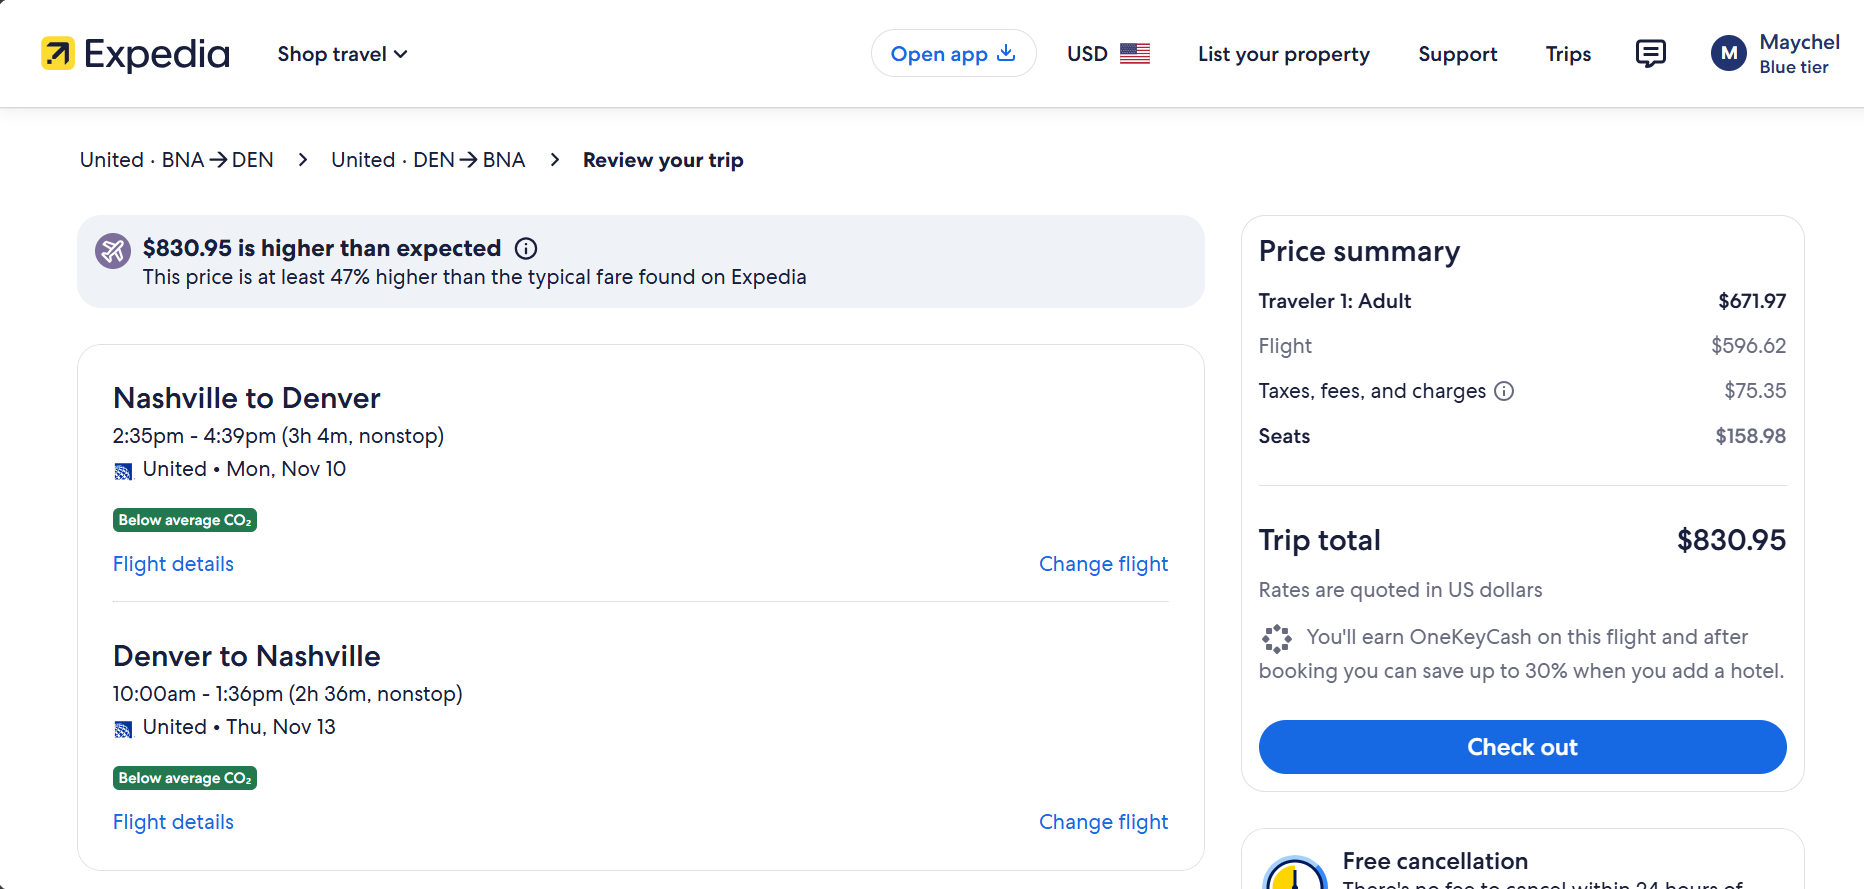
Task: Open the messages chat icon
Action: (x=1650, y=54)
